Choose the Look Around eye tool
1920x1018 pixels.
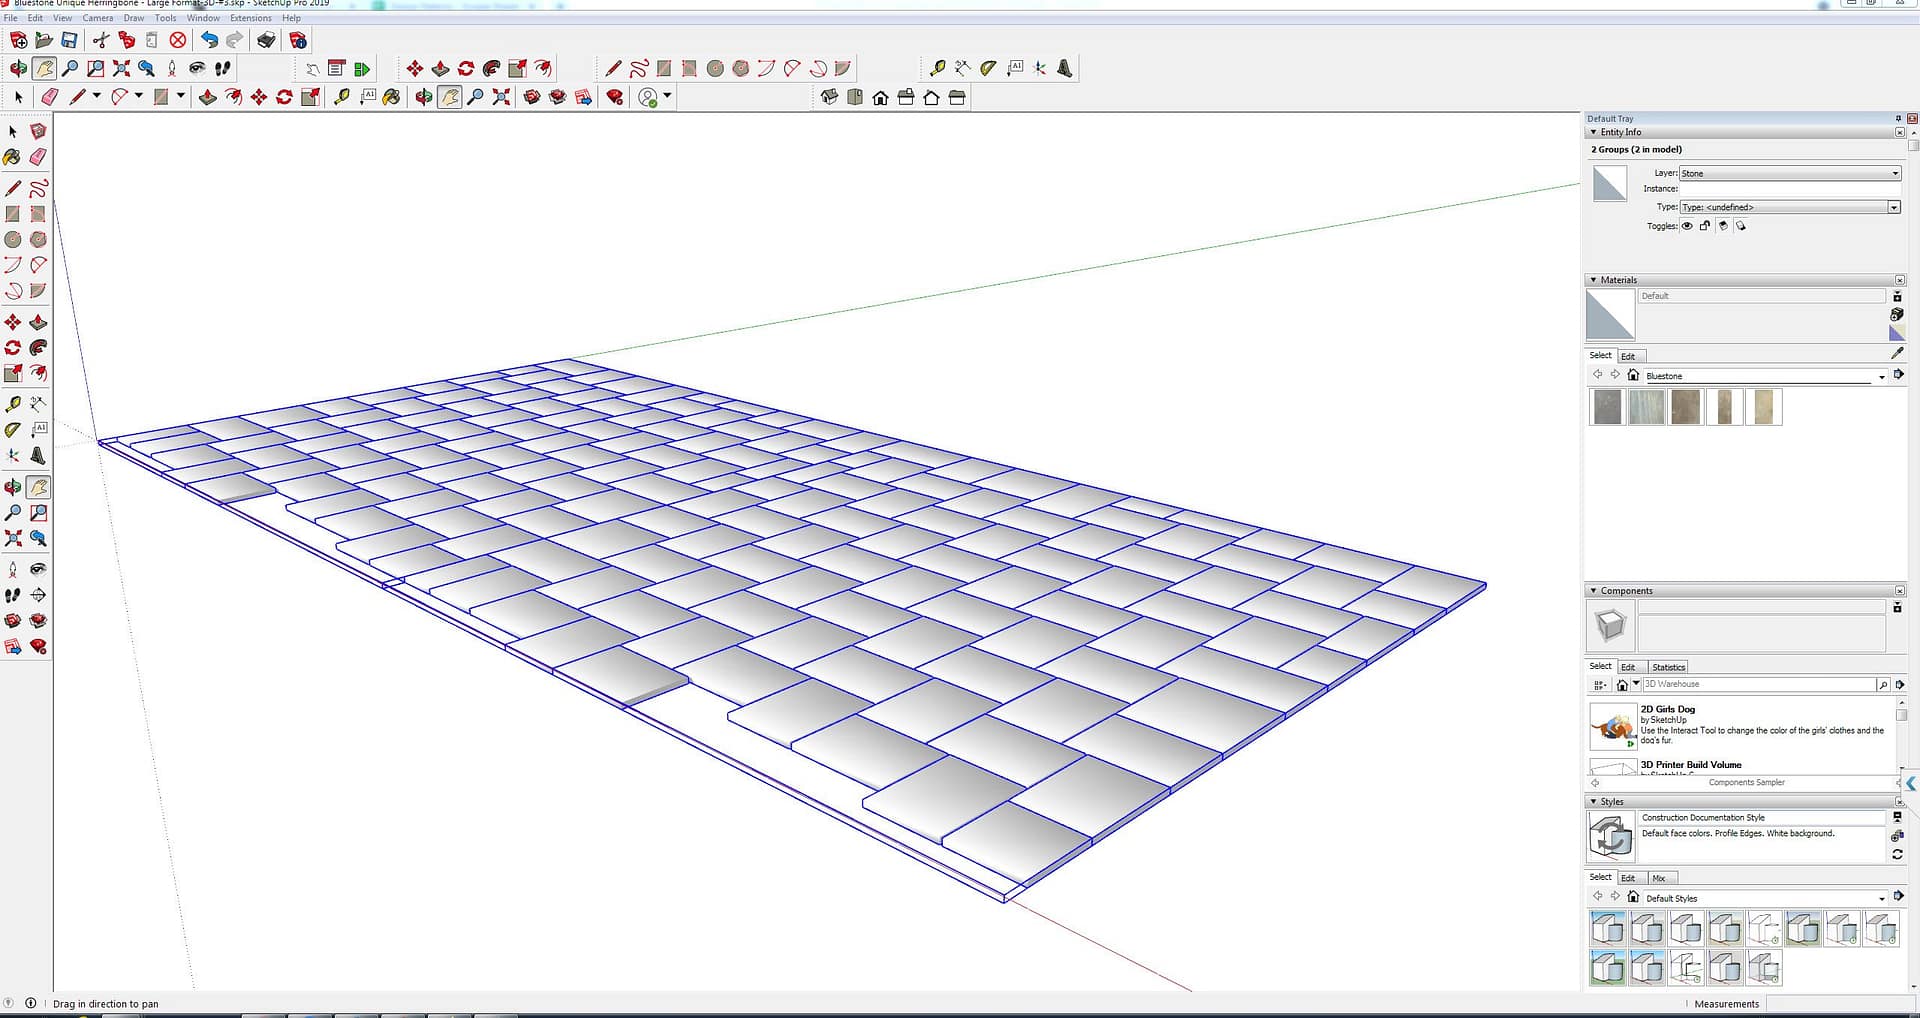[197, 68]
